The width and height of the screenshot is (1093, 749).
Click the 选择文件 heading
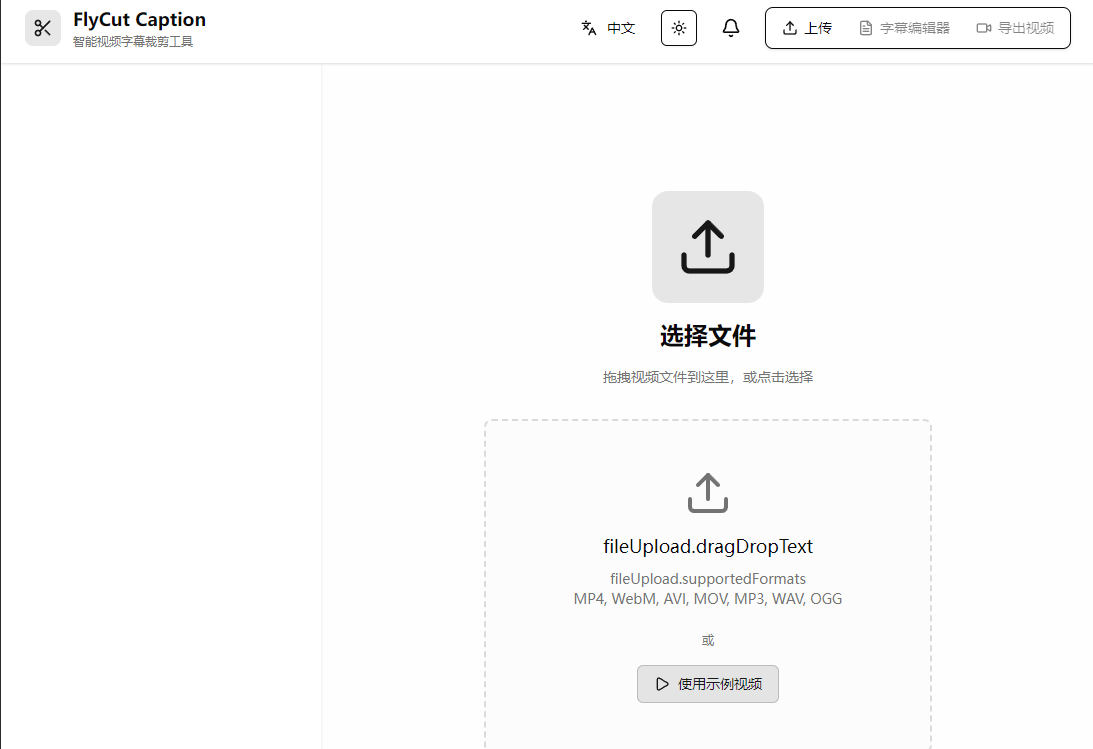pos(708,336)
